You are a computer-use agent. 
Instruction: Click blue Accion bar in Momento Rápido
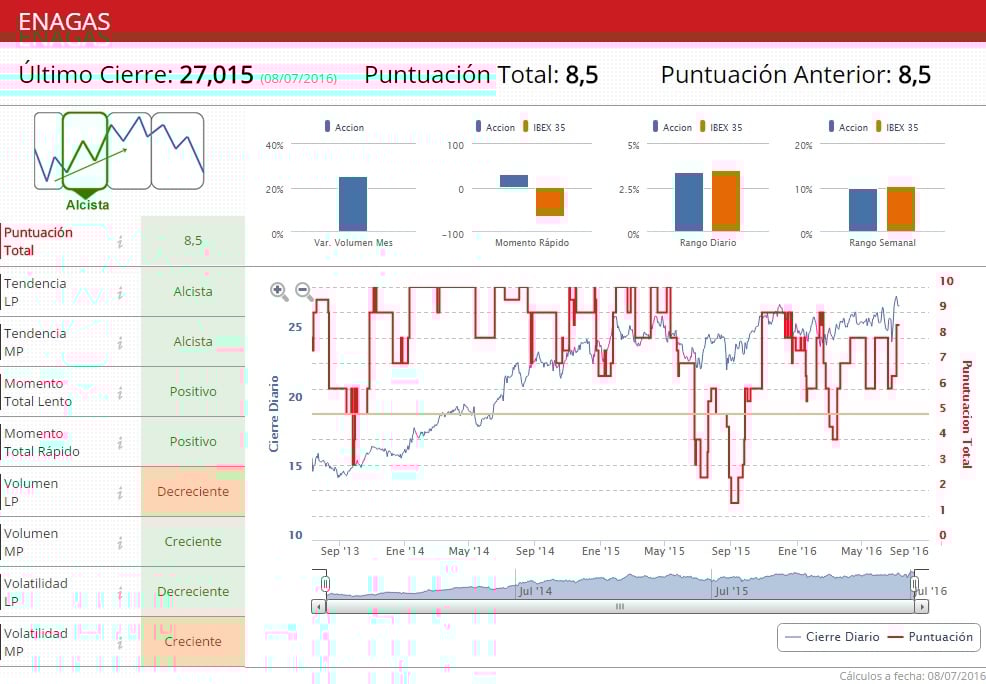(x=514, y=181)
